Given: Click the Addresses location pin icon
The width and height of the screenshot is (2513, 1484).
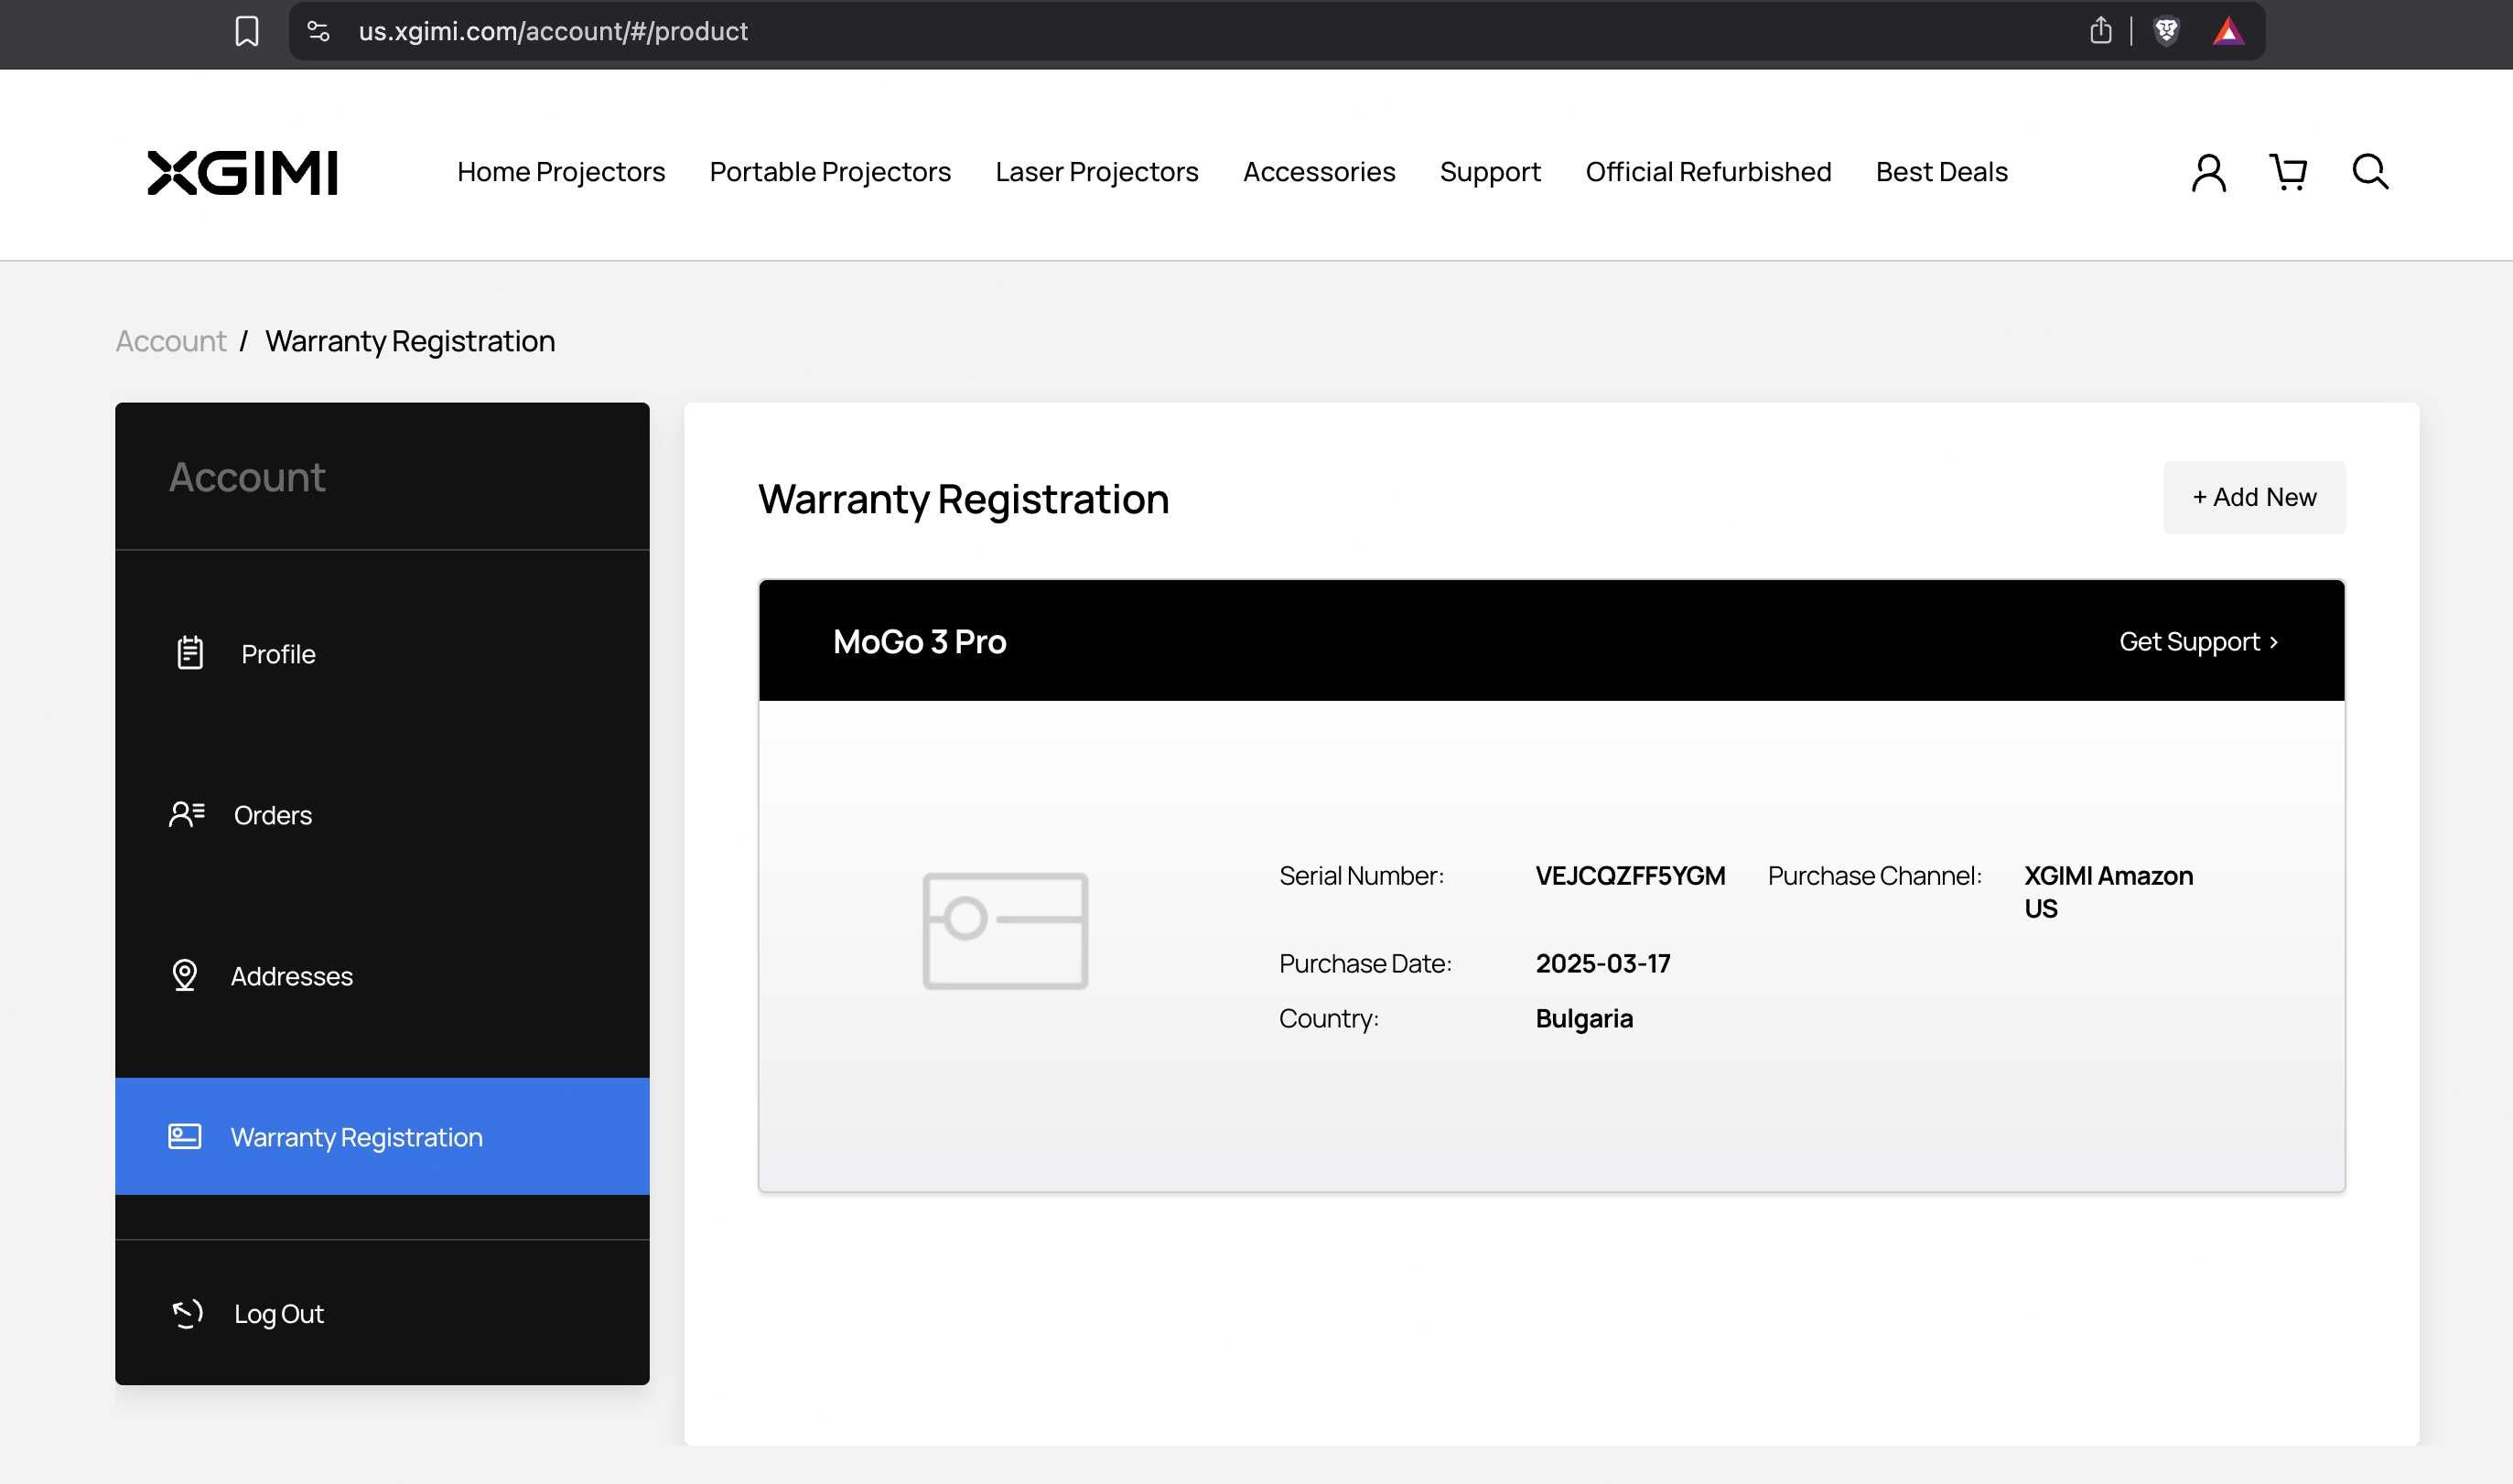Looking at the screenshot, I should coord(185,975).
